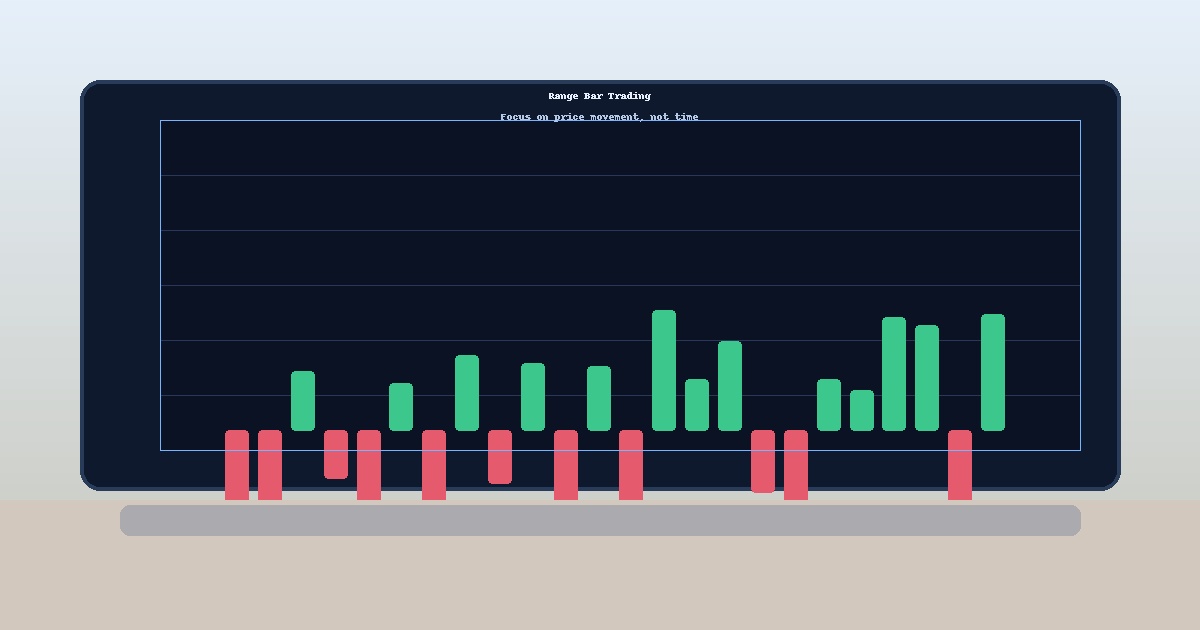Click the topmost horizontal gridline in chart

click(x=620, y=175)
